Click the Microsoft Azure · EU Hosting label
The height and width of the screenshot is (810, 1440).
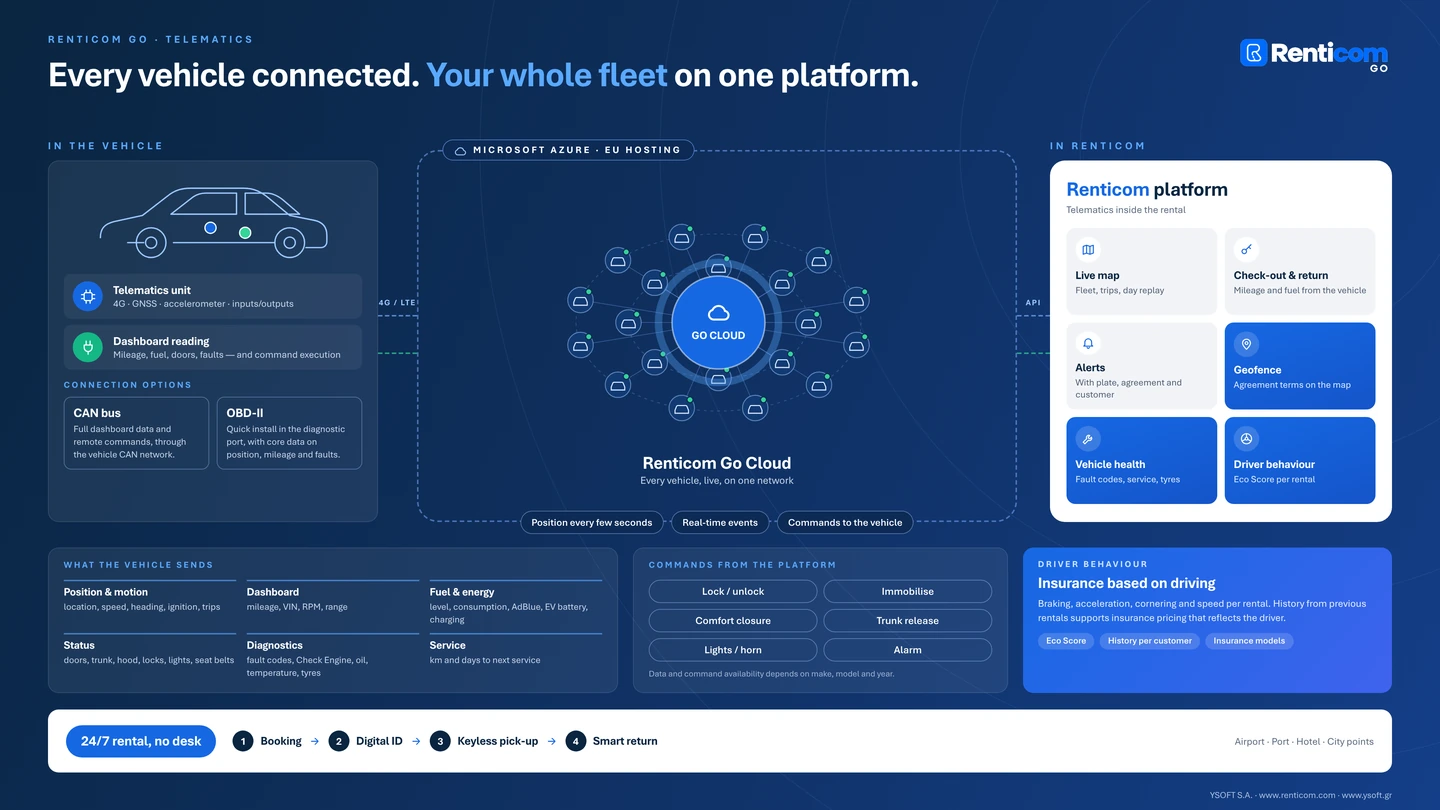pos(568,150)
